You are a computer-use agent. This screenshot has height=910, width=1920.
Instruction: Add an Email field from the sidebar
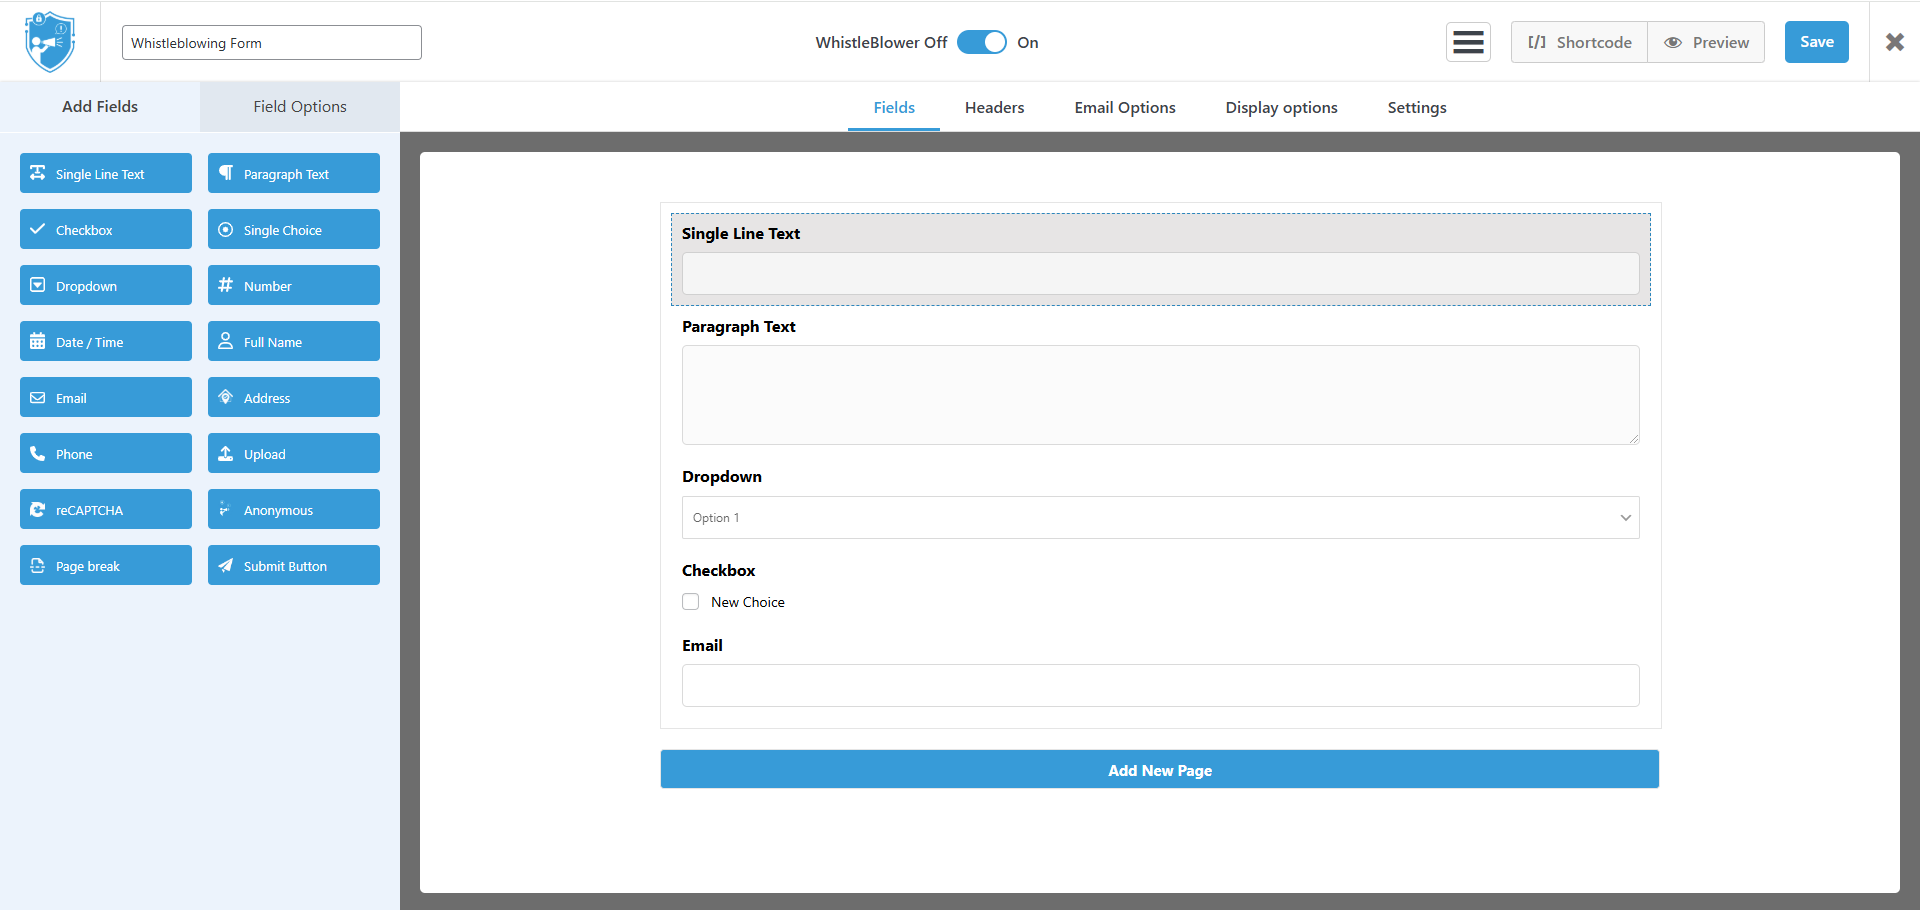point(106,397)
